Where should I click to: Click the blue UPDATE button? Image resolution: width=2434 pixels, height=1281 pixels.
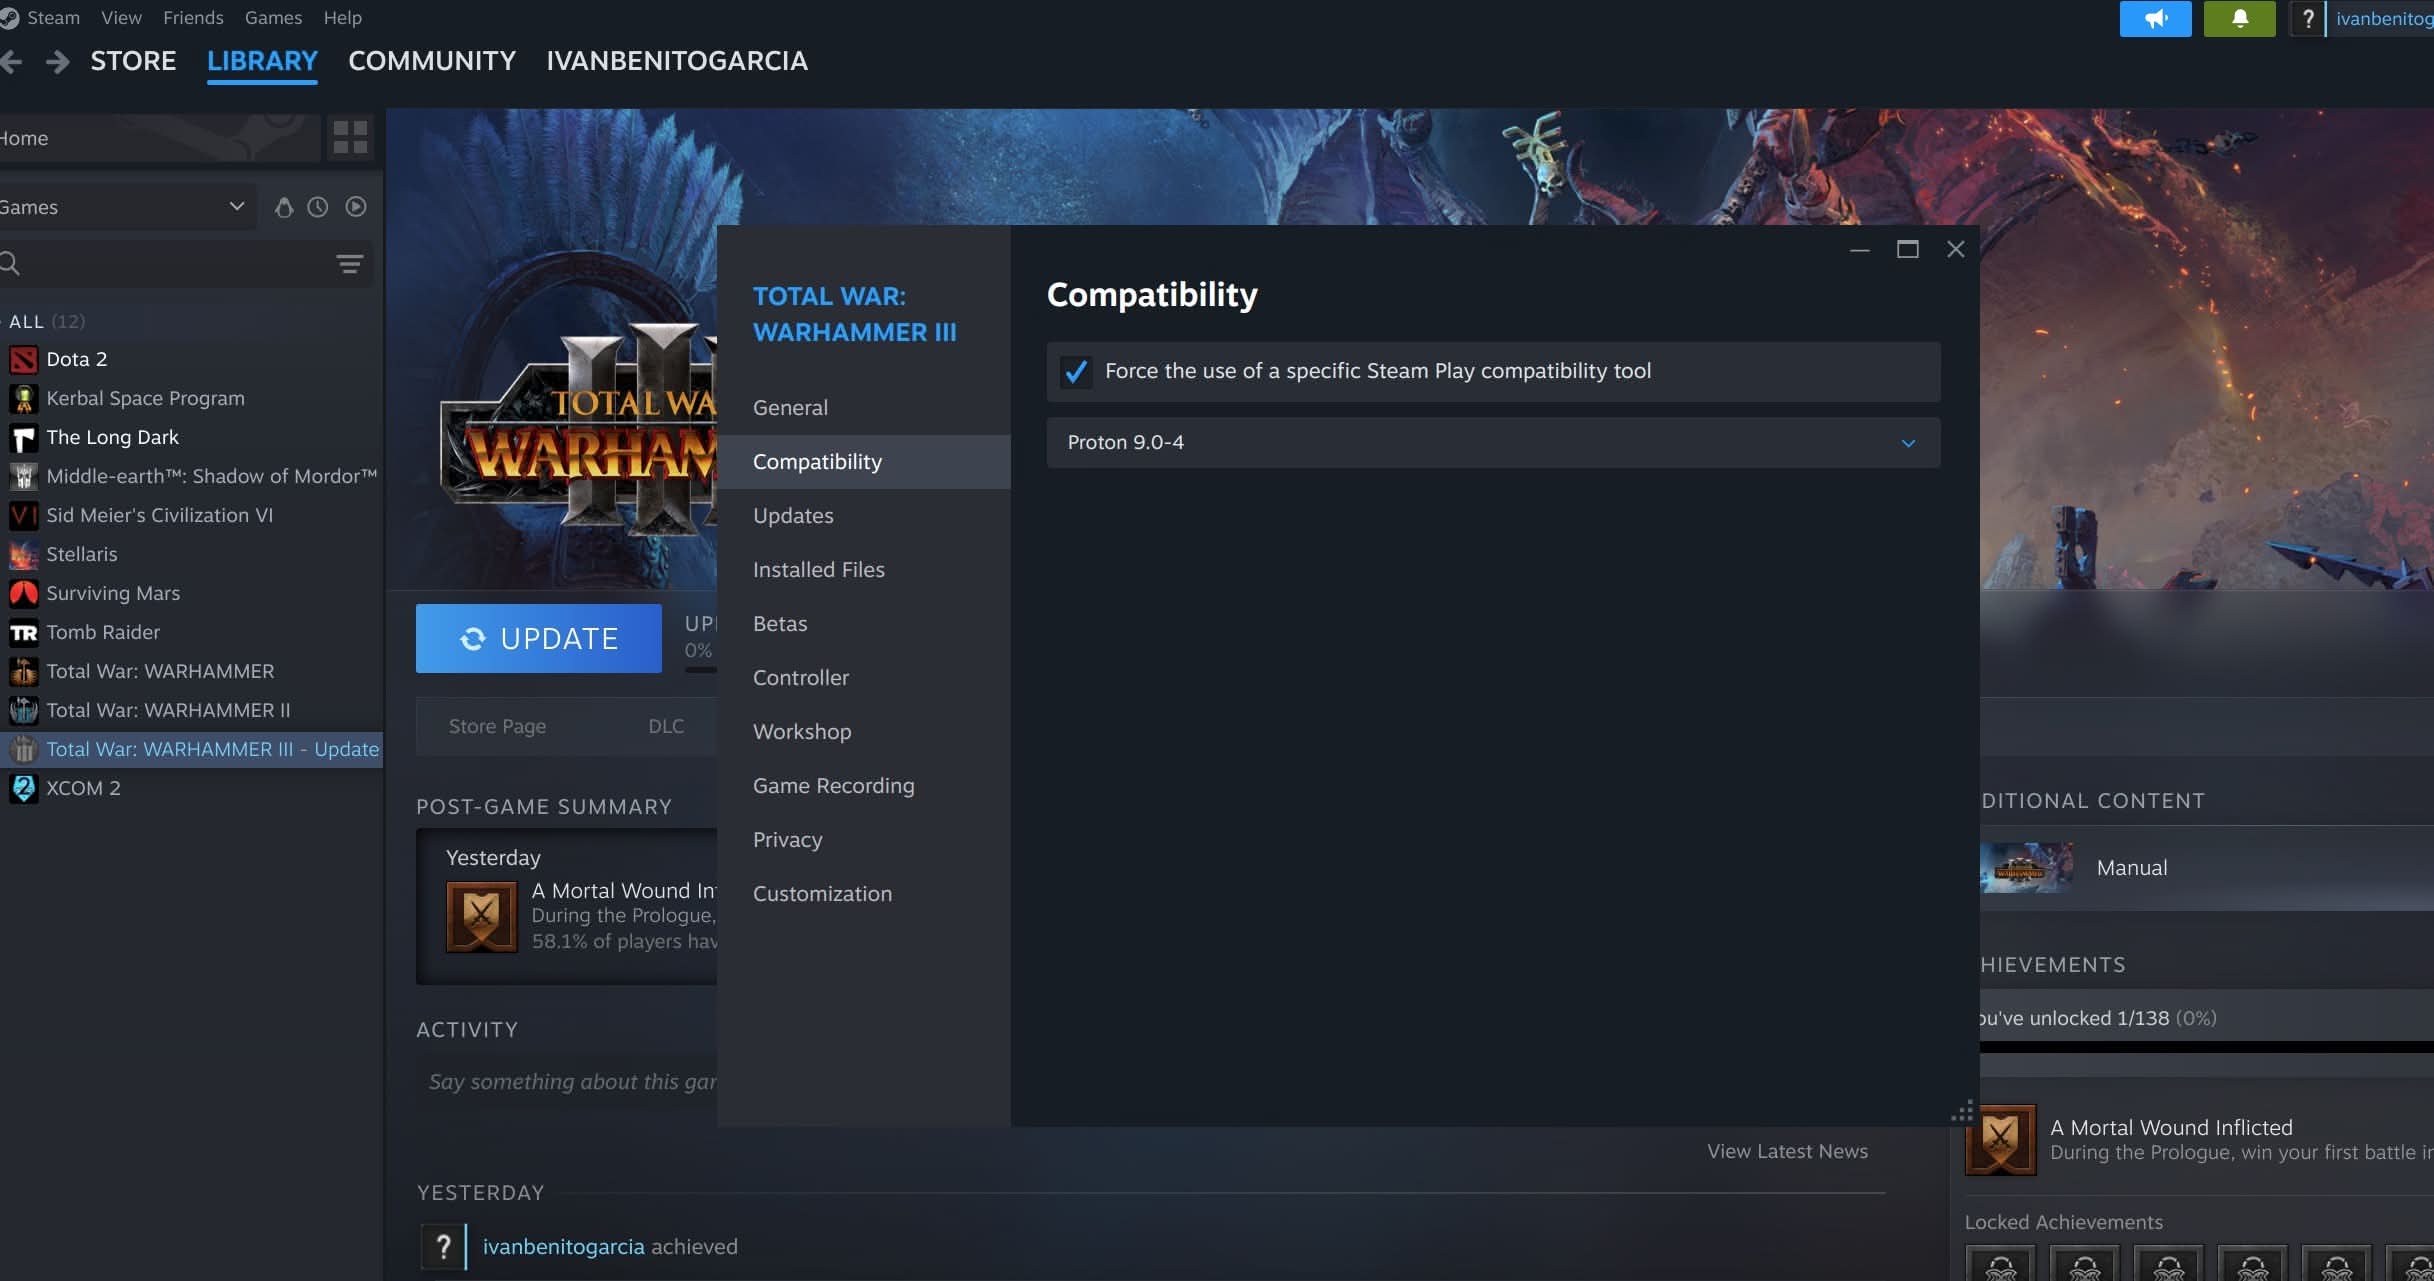click(538, 639)
